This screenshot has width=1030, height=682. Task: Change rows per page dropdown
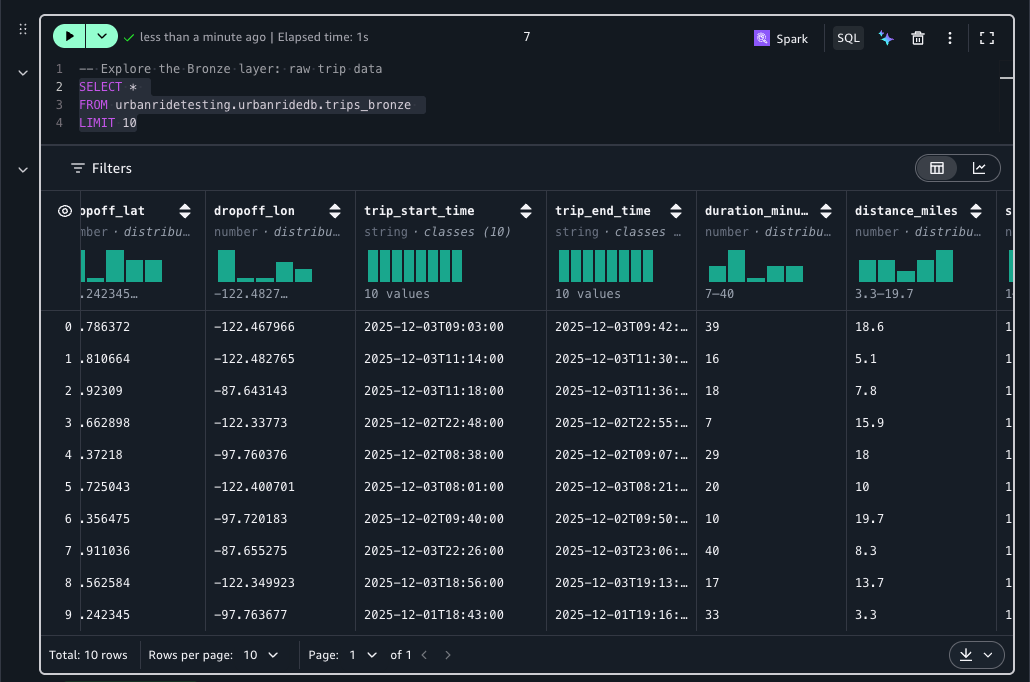[261, 655]
